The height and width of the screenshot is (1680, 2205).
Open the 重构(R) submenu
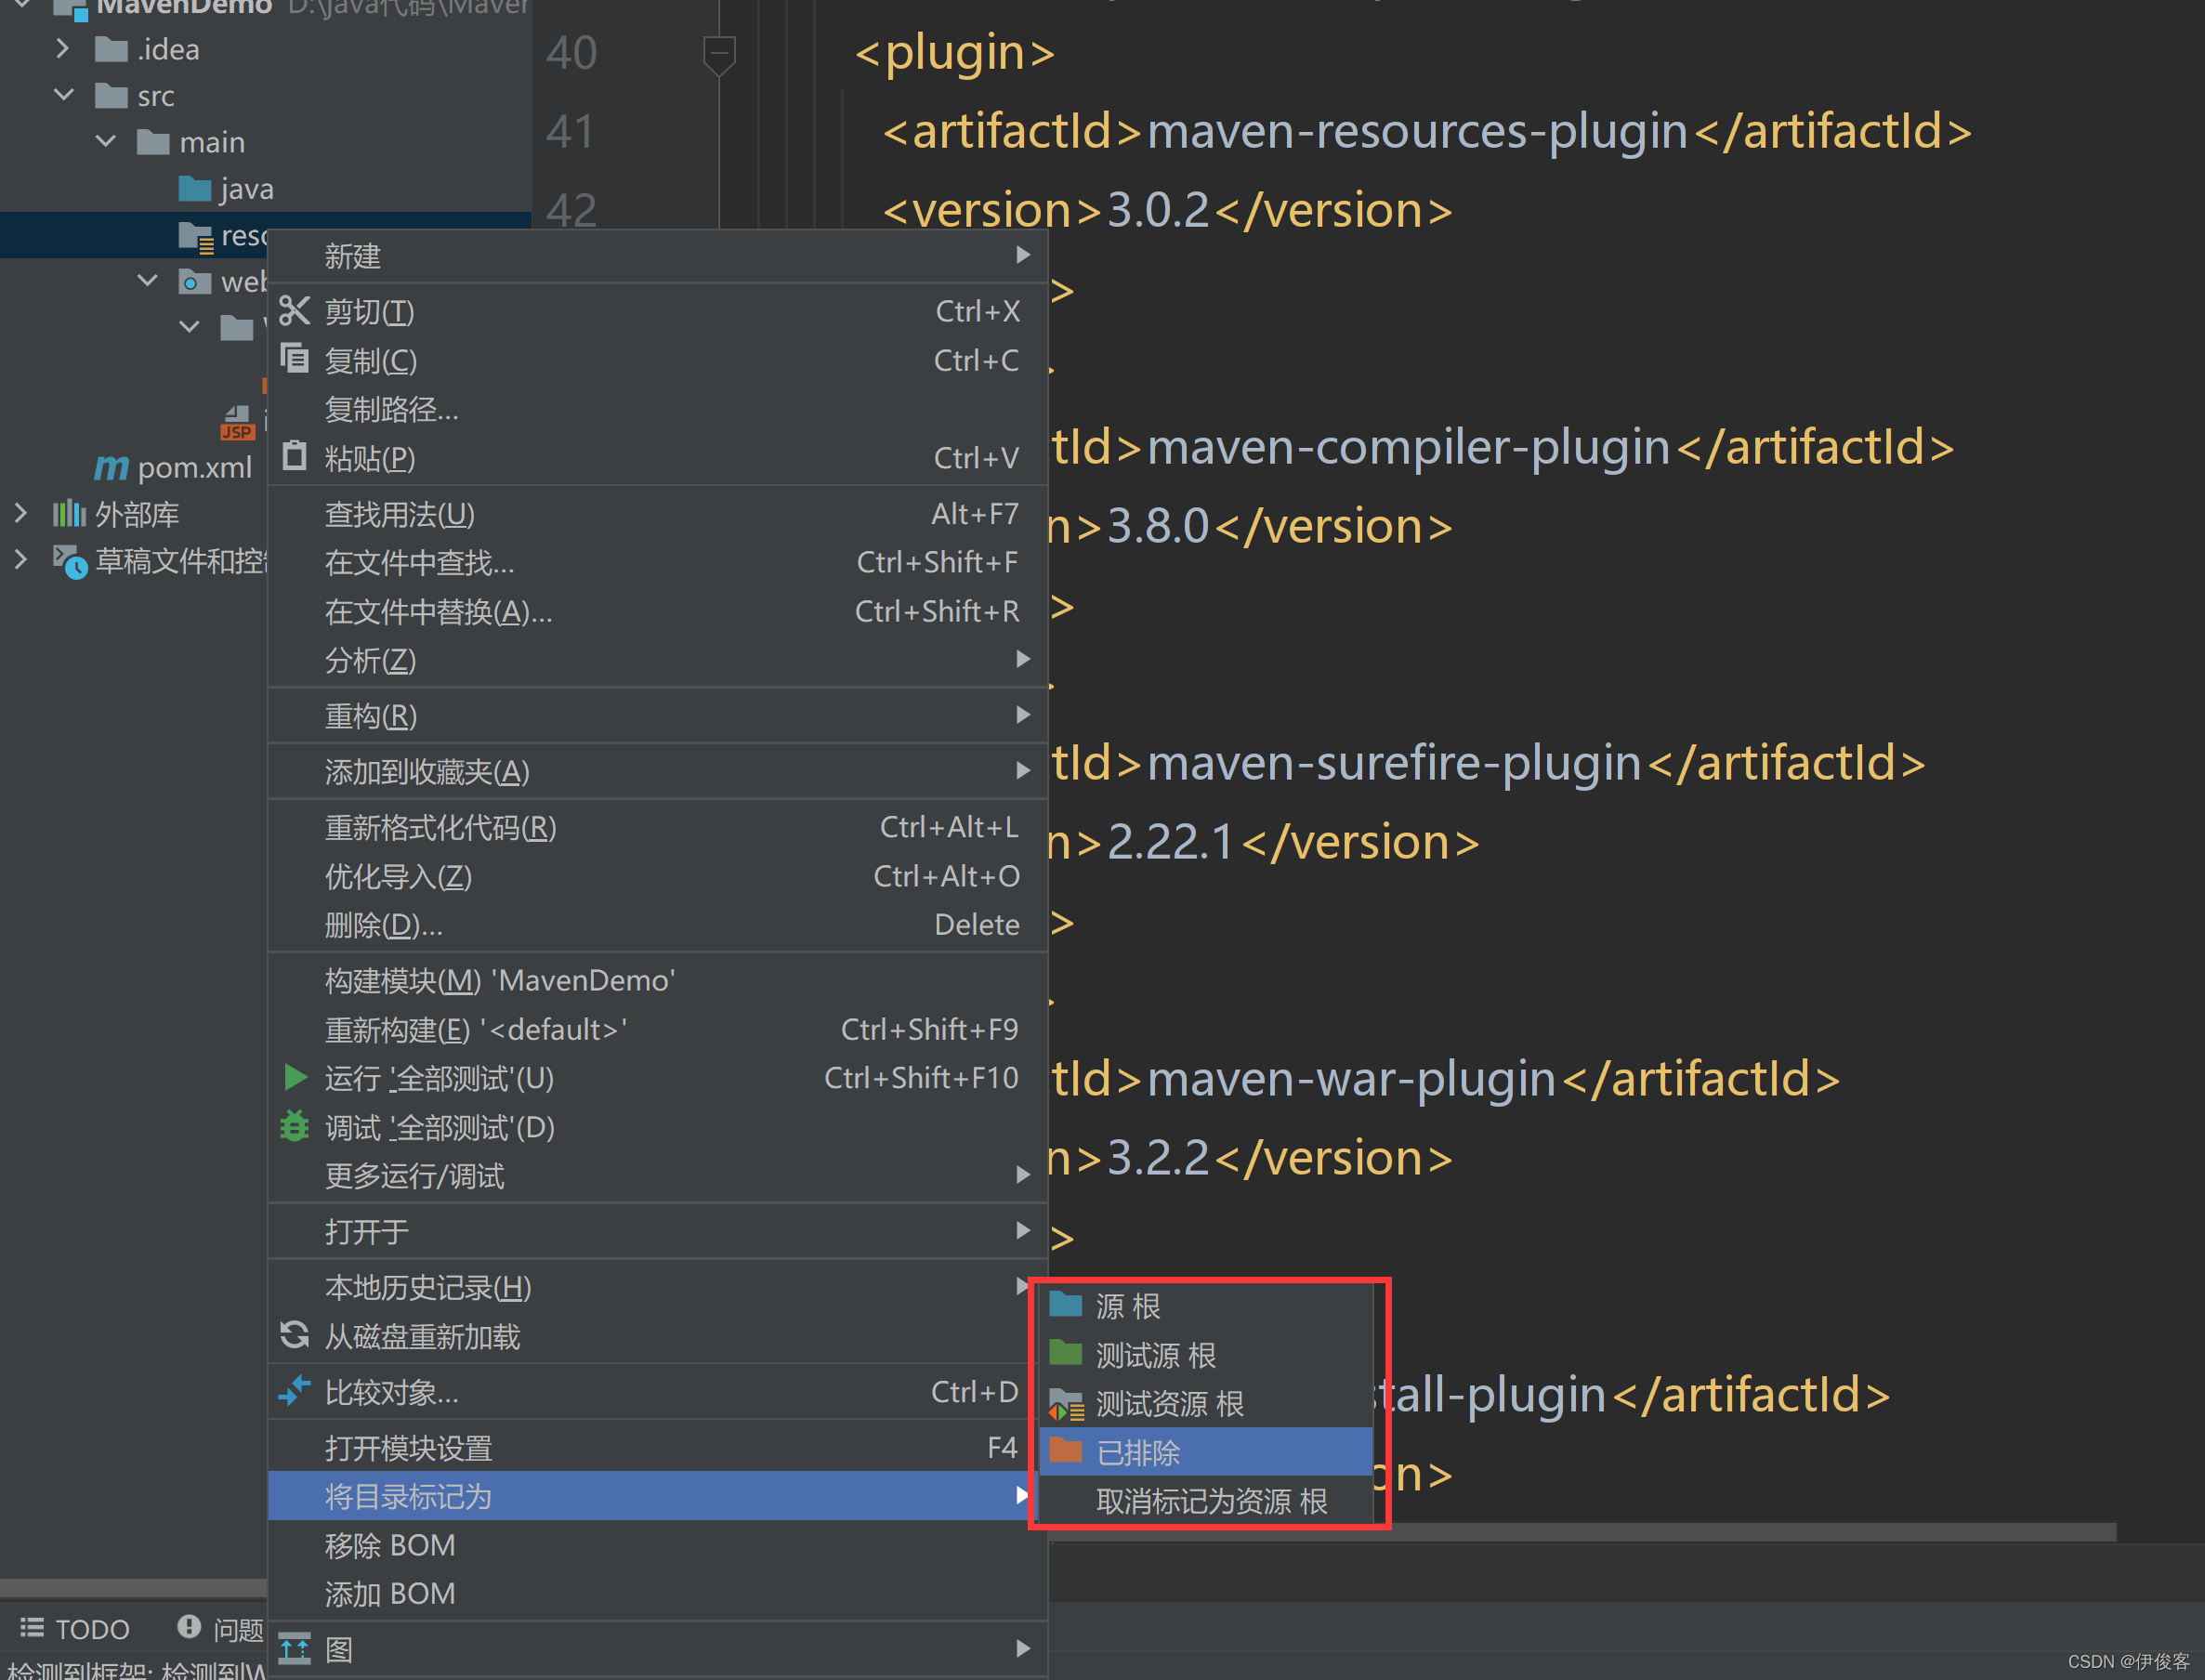[658, 715]
